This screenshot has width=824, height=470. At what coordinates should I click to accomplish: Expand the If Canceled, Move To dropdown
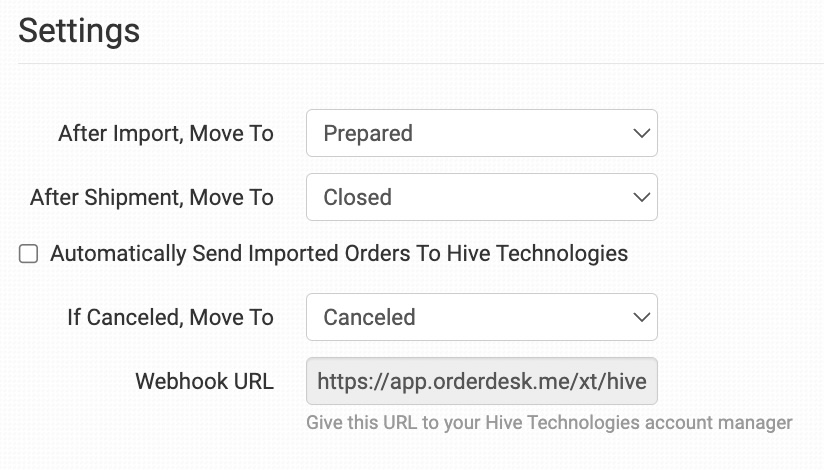pyautogui.click(x=481, y=317)
